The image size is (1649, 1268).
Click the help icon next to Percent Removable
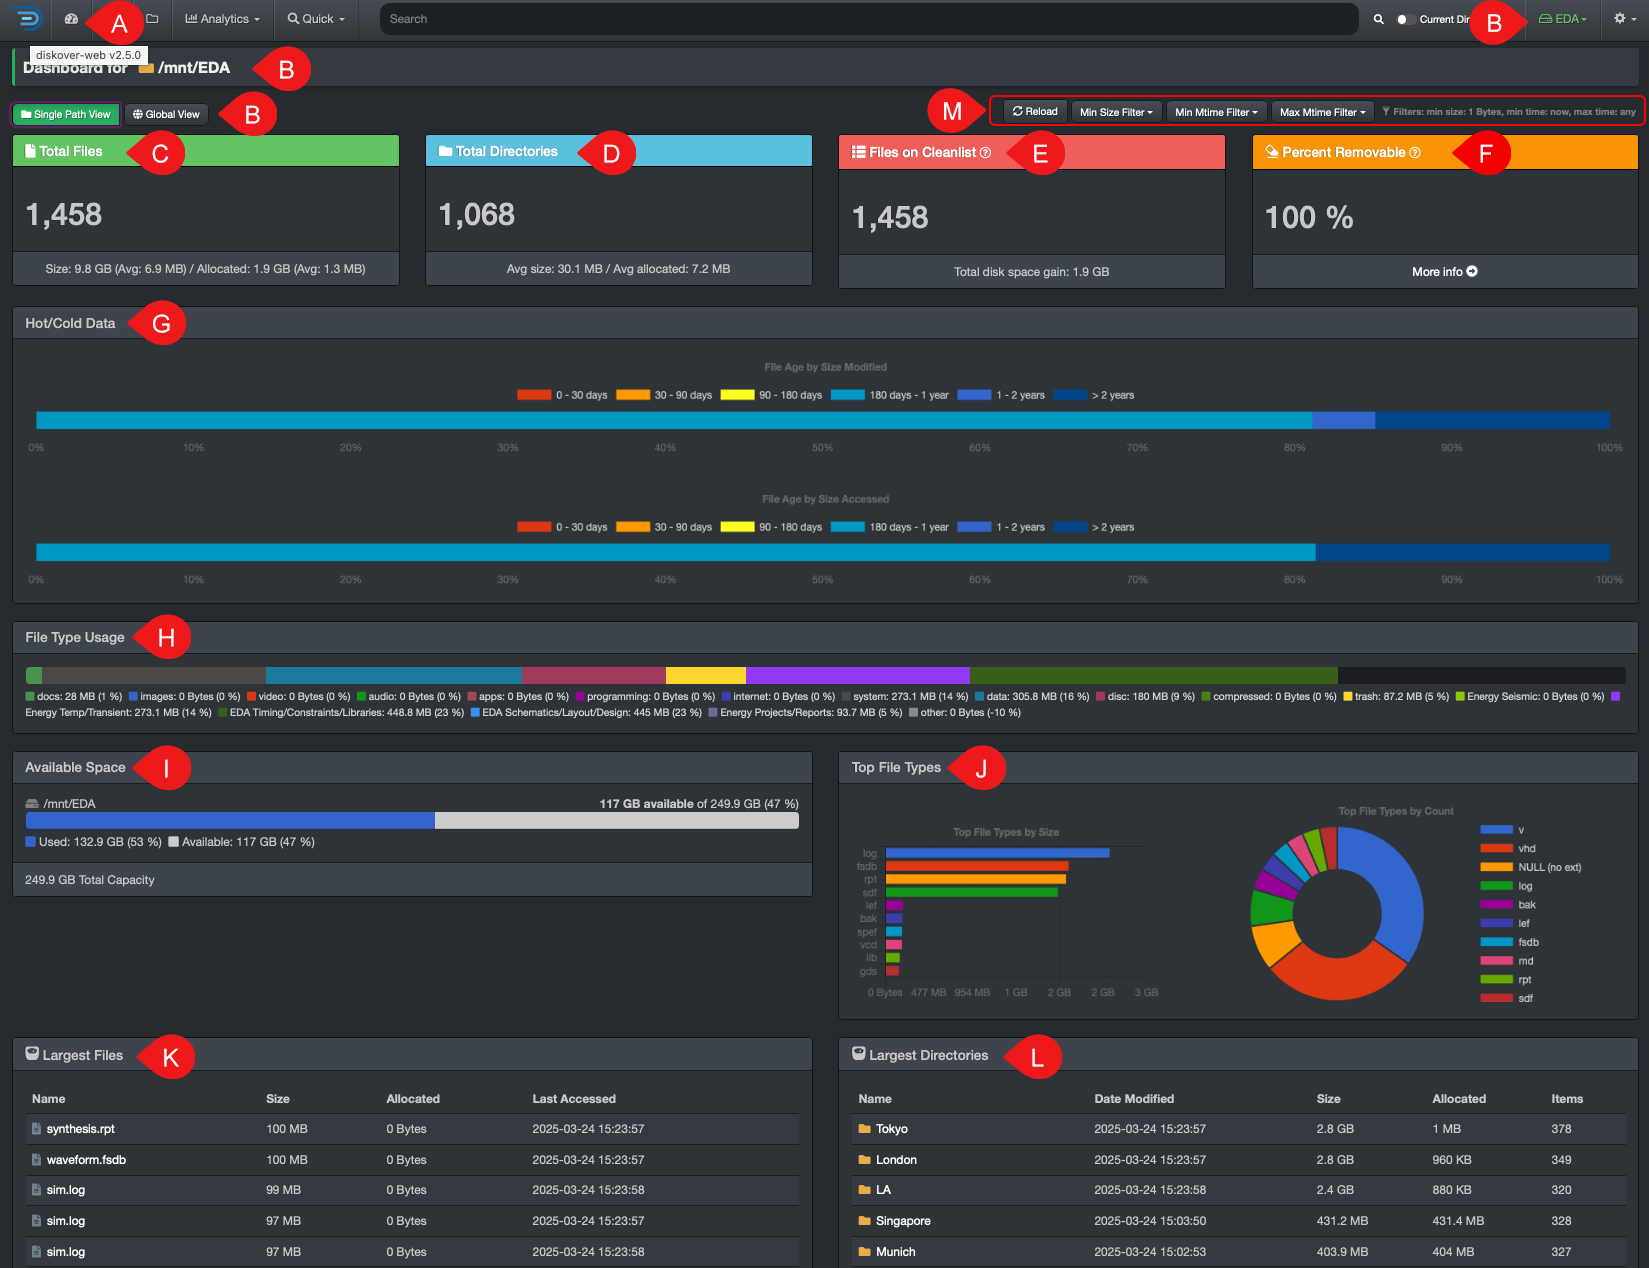click(1415, 152)
